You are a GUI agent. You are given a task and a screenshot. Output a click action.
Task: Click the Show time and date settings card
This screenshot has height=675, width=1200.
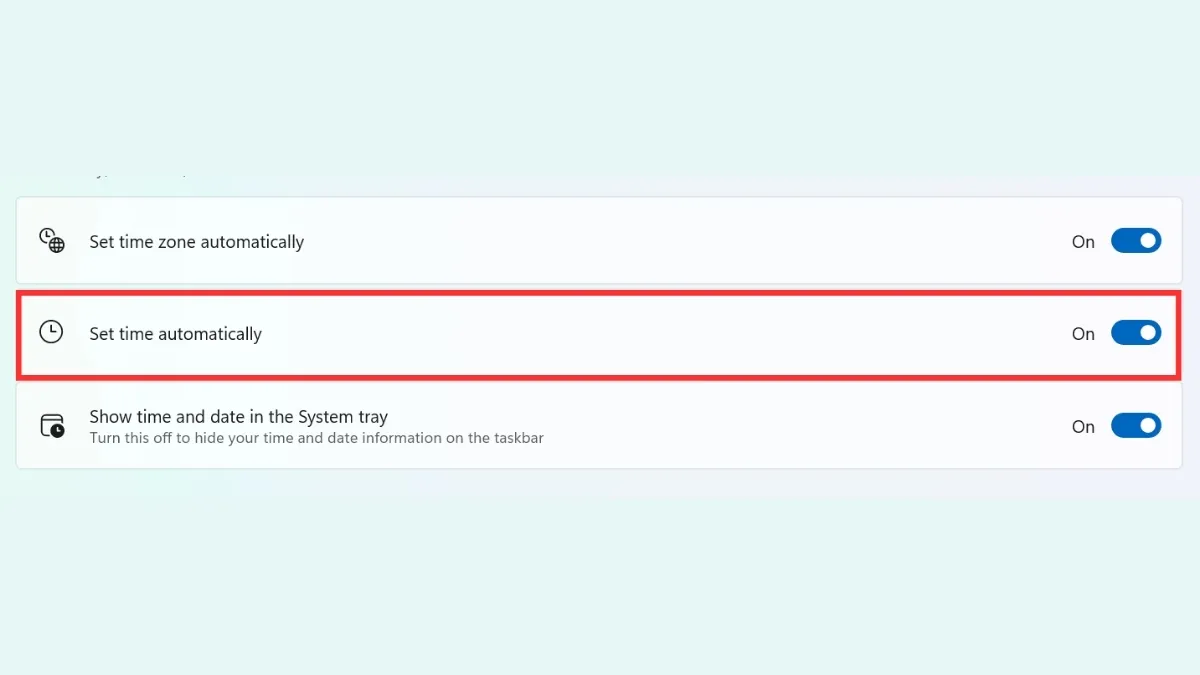tap(600, 425)
